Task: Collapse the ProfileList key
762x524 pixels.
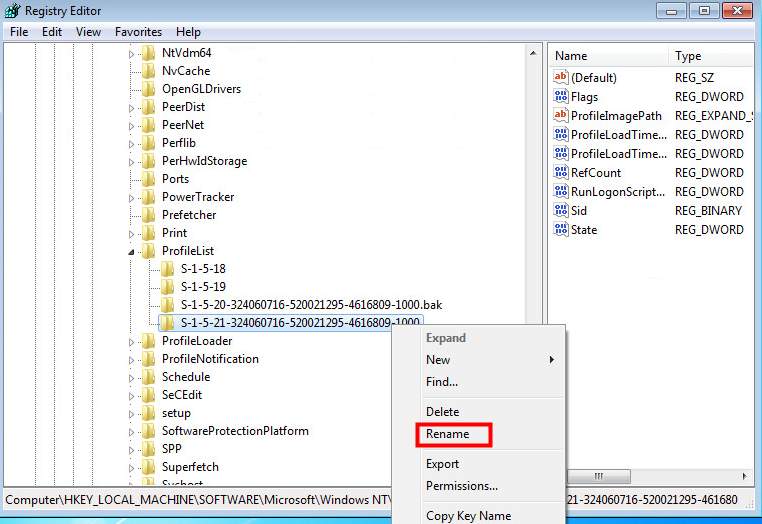Action: [131, 252]
